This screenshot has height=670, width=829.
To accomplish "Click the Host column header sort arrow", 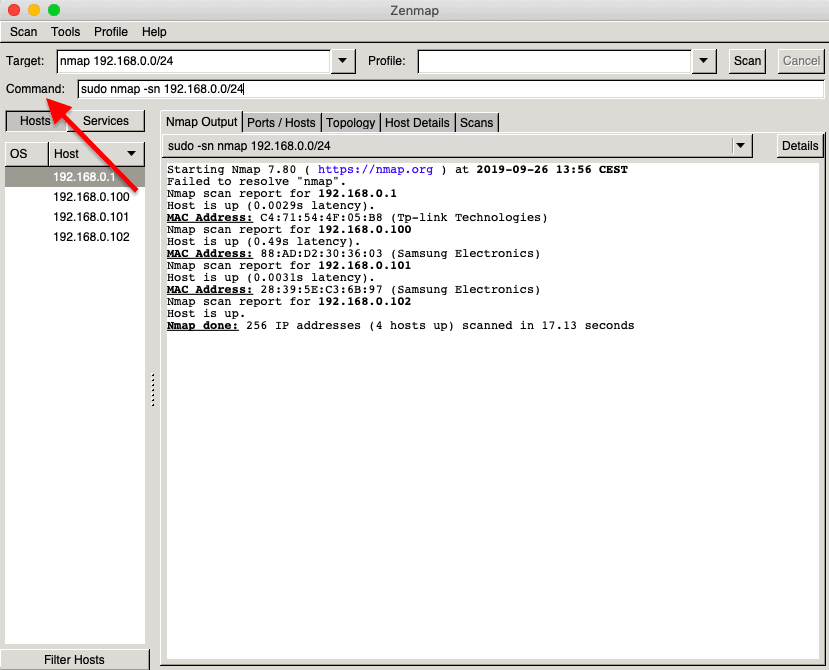I will 131,153.
